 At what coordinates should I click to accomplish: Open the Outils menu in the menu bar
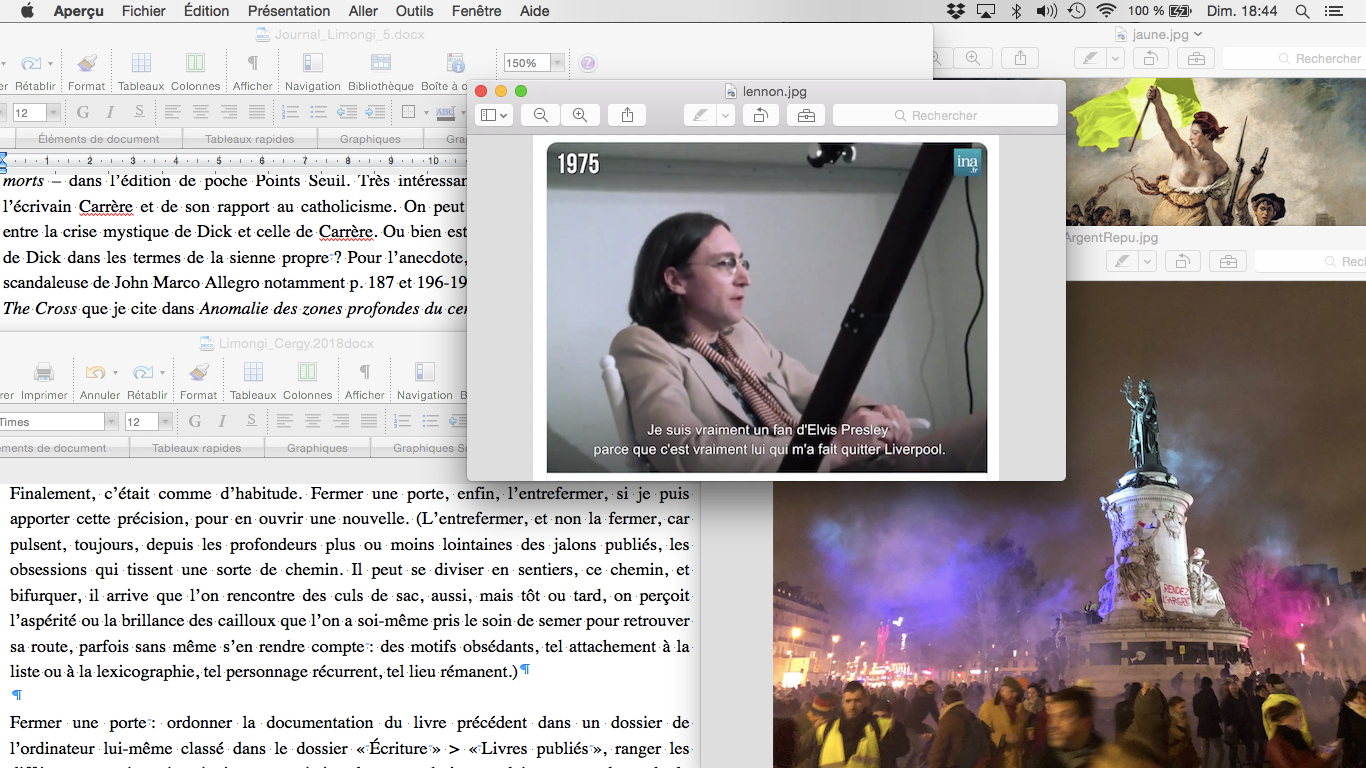(414, 11)
